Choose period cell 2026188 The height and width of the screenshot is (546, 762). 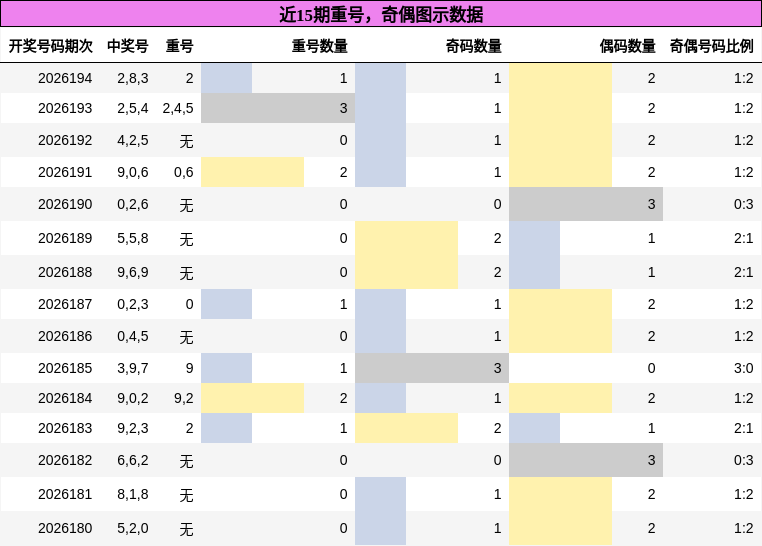pos(65,272)
